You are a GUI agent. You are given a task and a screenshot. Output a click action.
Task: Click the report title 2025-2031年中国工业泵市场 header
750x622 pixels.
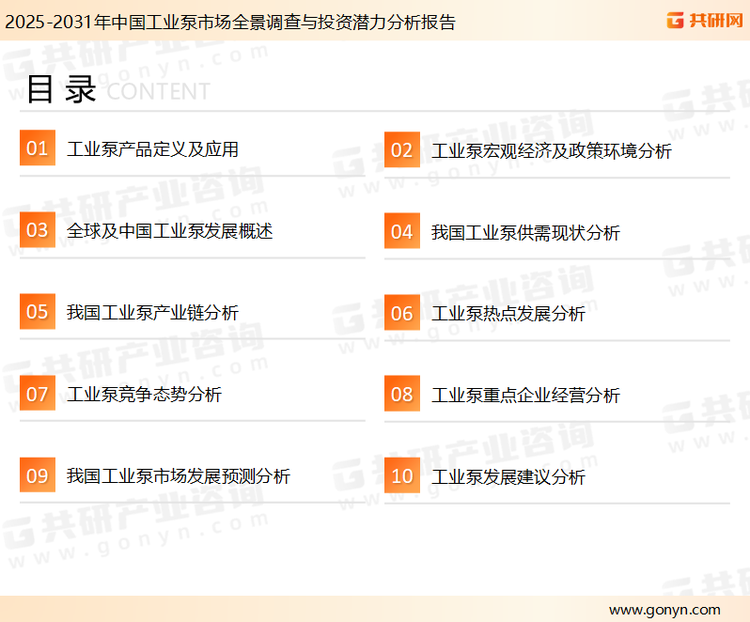(230, 22)
